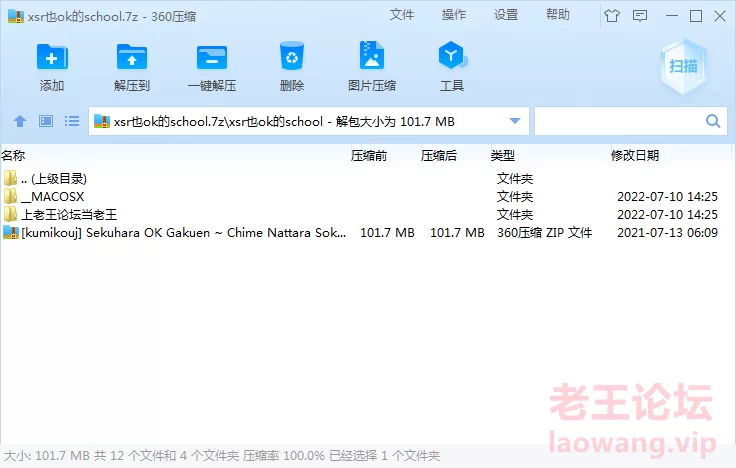Sort by 压缩前 column header
The image size is (736, 468).
click(x=368, y=155)
